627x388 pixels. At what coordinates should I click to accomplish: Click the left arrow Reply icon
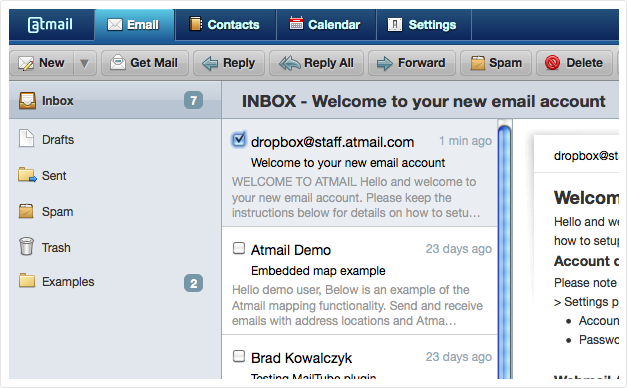[210, 63]
